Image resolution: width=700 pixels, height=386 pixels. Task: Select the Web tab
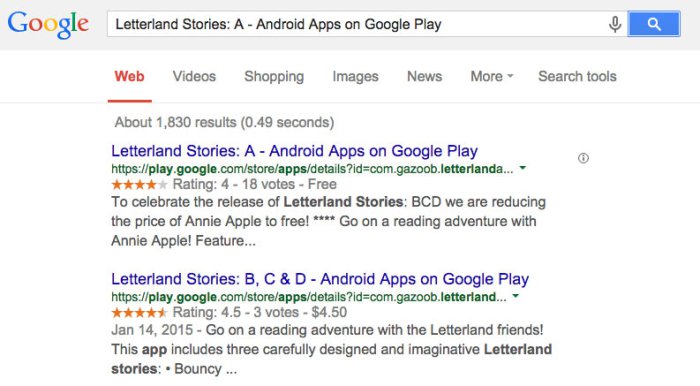point(129,76)
